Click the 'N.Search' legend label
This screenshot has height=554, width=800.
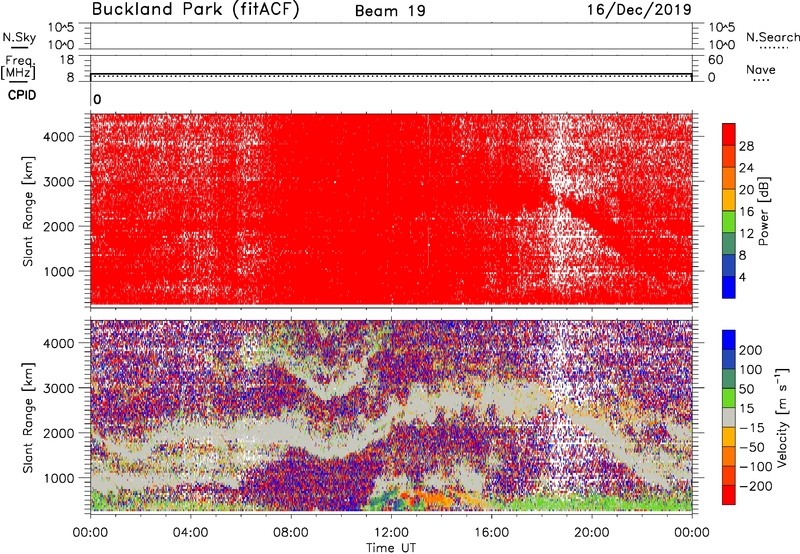coord(772,37)
